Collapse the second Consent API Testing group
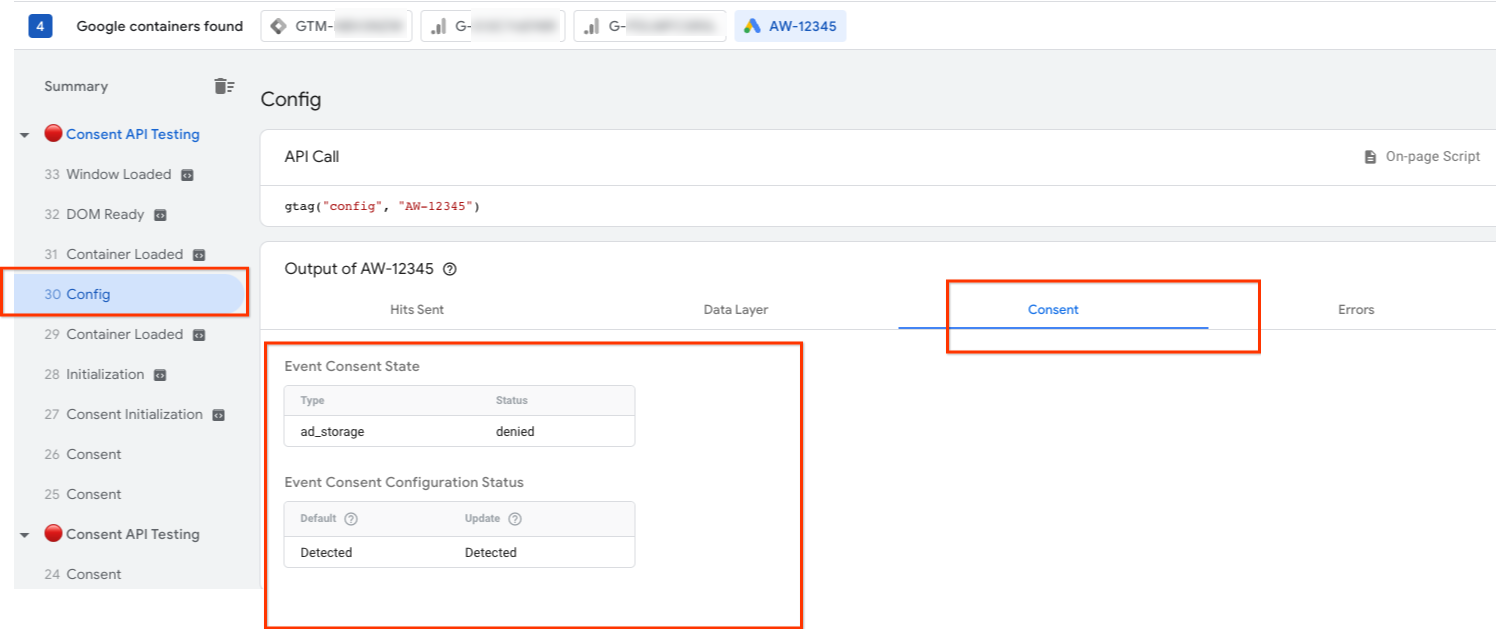The width and height of the screenshot is (1496, 629). coord(24,535)
